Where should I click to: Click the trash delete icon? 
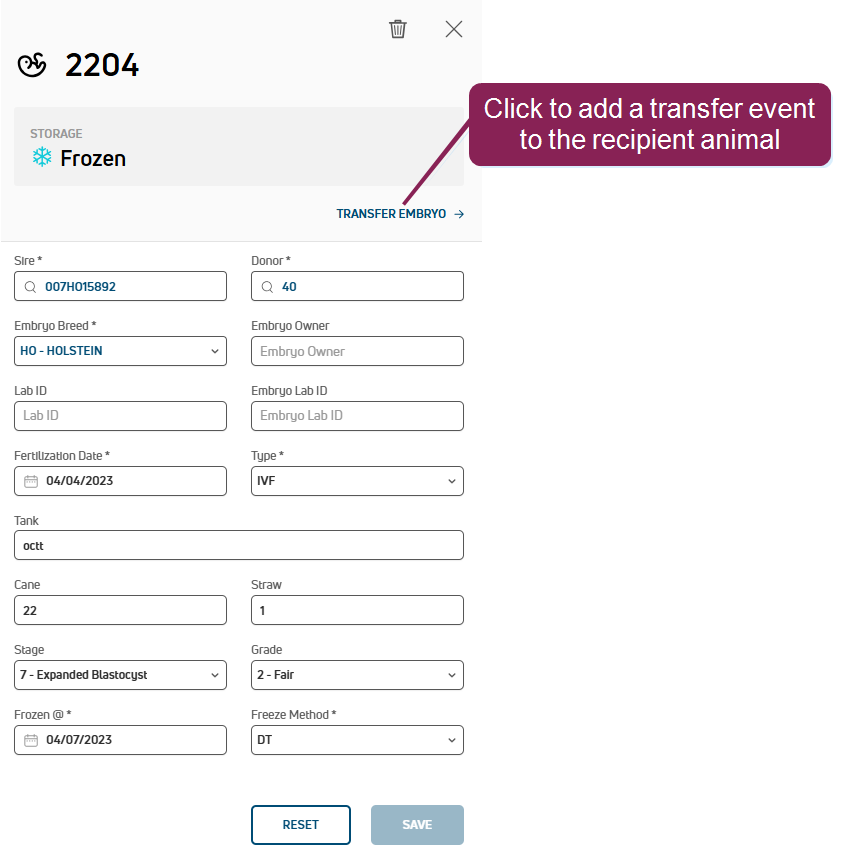[398, 29]
